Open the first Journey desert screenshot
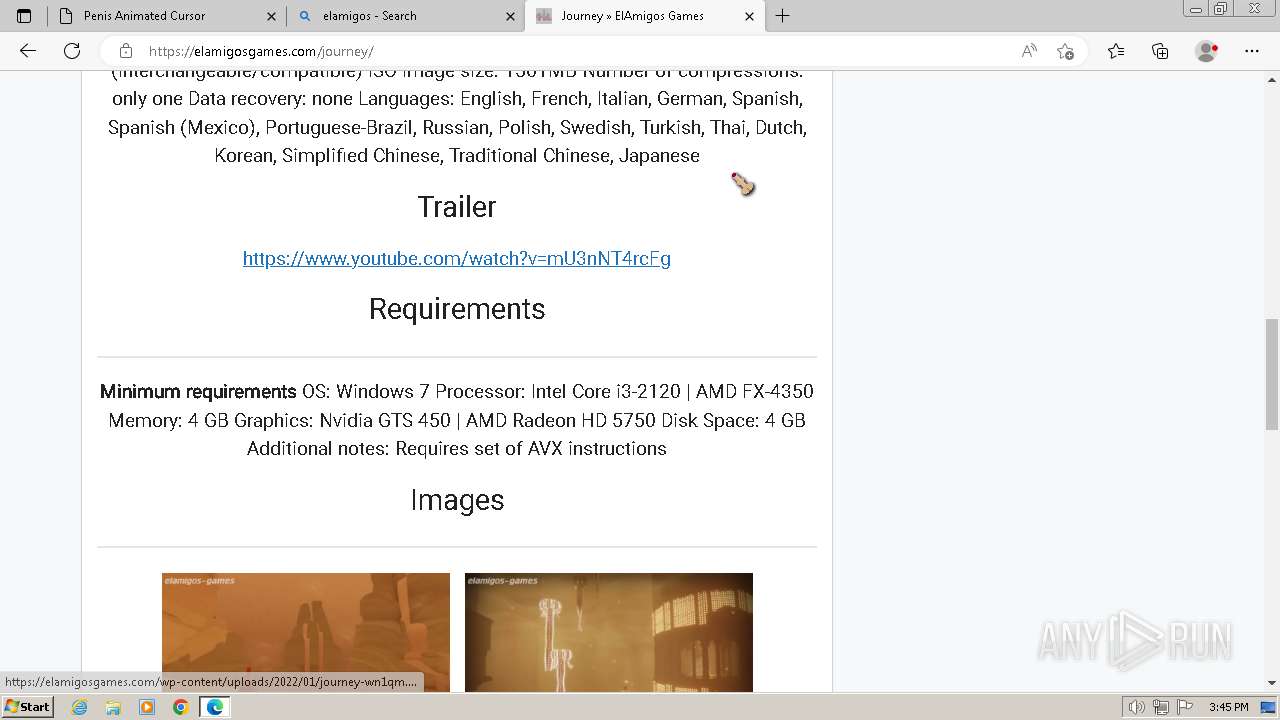This screenshot has width=1280, height=720. coord(306,632)
